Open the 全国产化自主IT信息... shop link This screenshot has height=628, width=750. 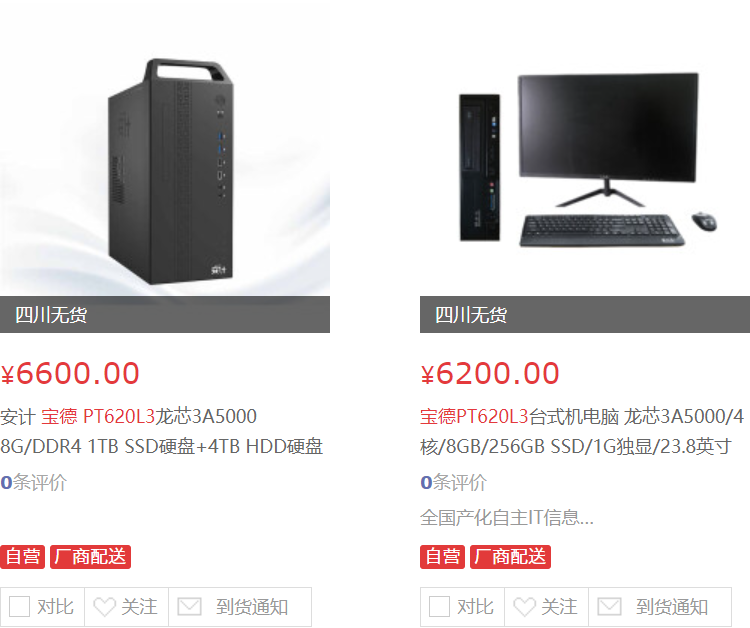507,518
